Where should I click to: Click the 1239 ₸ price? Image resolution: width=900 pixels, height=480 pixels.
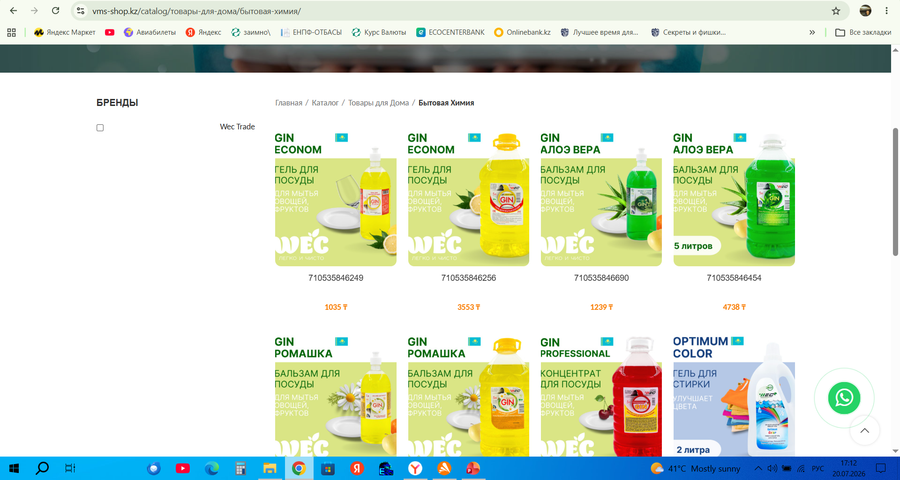tap(602, 307)
